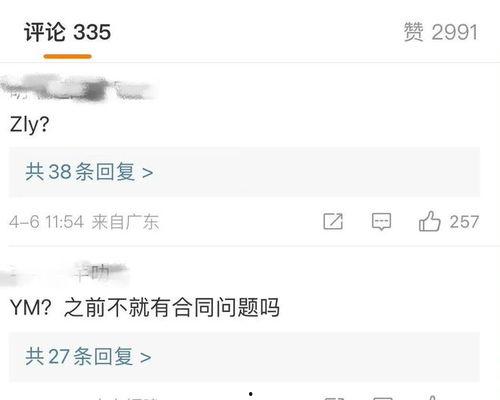Viewport: 500px width, 400px height.
Task: Select the YM? 之前不就有合同问题吗 comment
Action: pos(144,307)
